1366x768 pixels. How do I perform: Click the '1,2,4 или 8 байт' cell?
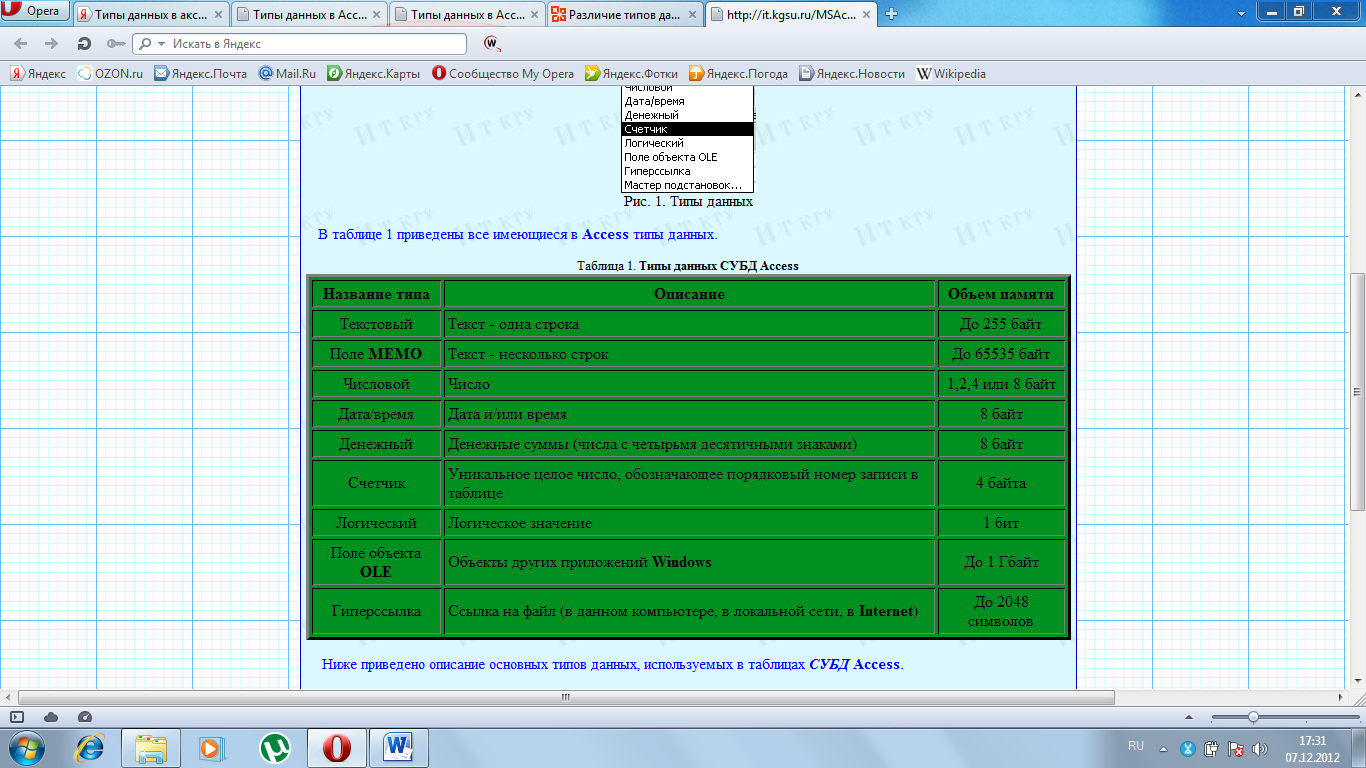(x=1001, y=384)
